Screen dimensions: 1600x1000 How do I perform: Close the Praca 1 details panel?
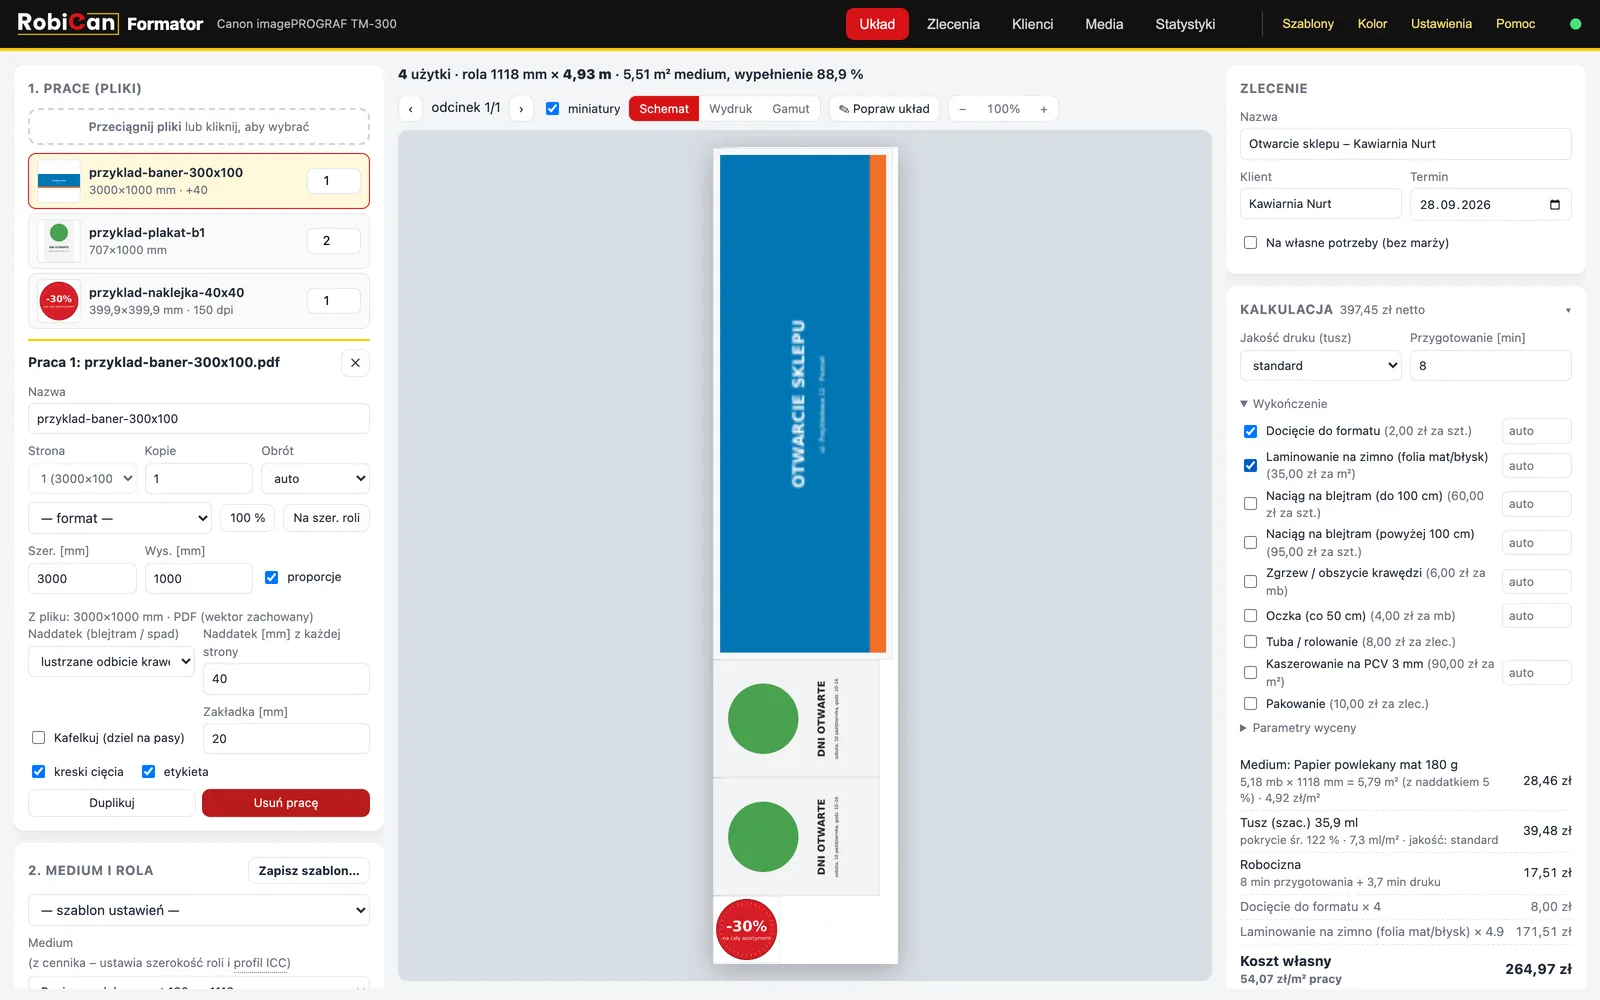click(x=355, y=363)
